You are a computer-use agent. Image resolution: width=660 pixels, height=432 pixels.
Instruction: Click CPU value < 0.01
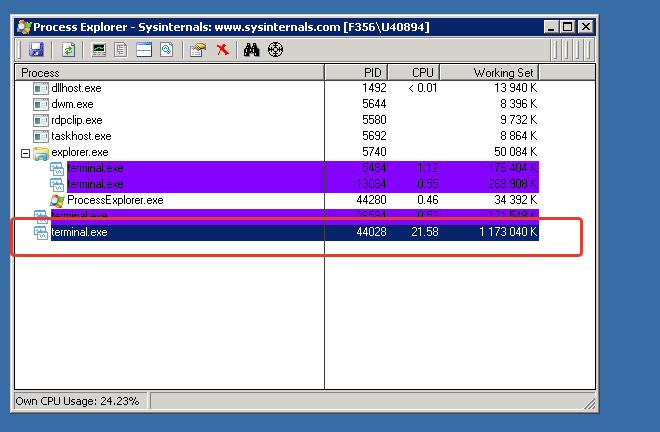tap(423, 88)
